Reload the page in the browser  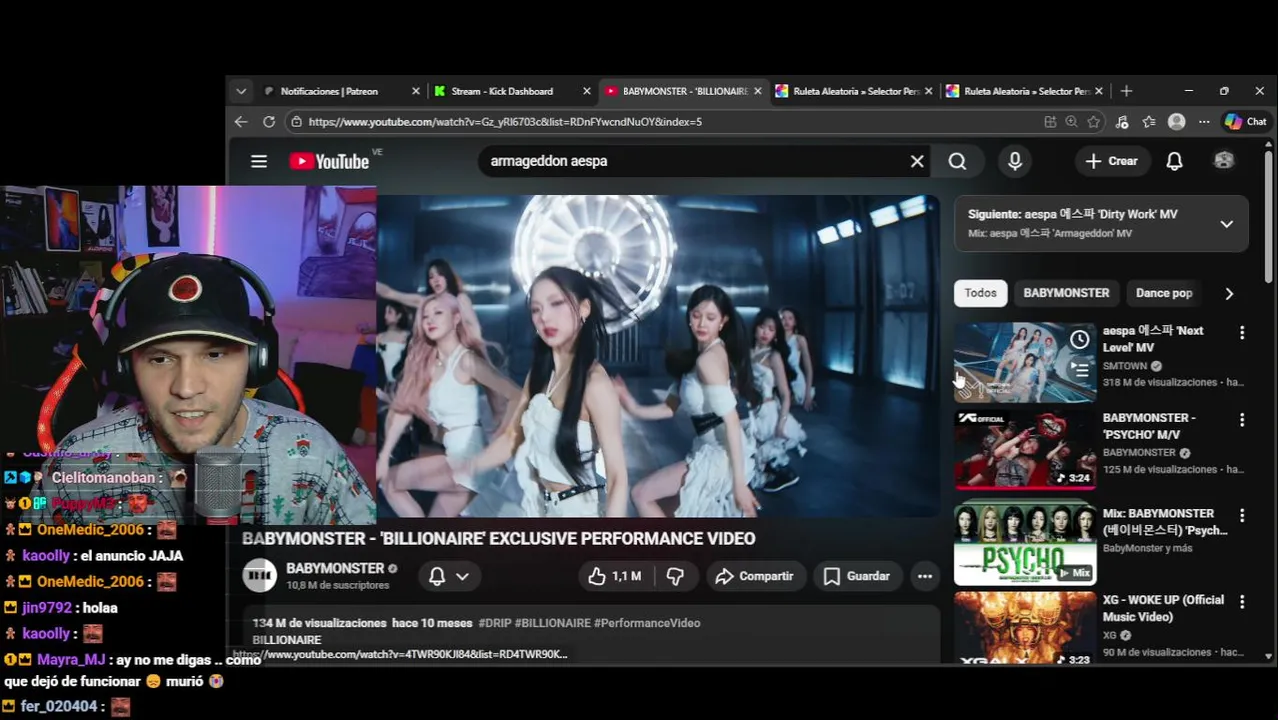coord(269,122)
